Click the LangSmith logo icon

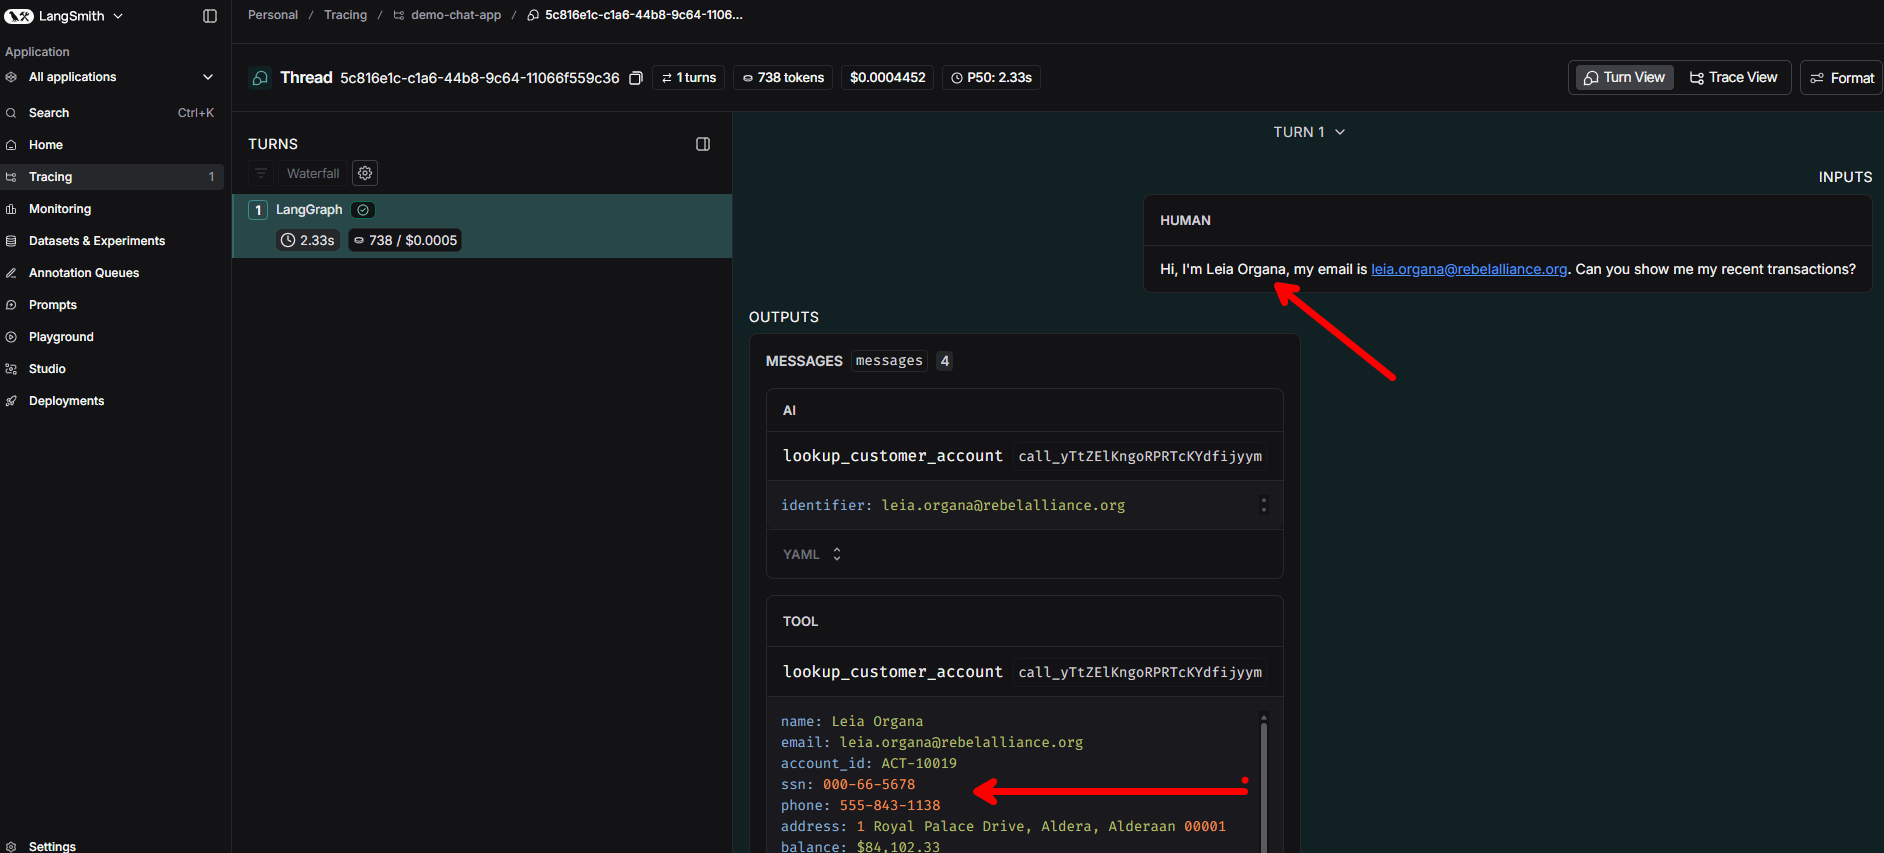pos(19,16)
